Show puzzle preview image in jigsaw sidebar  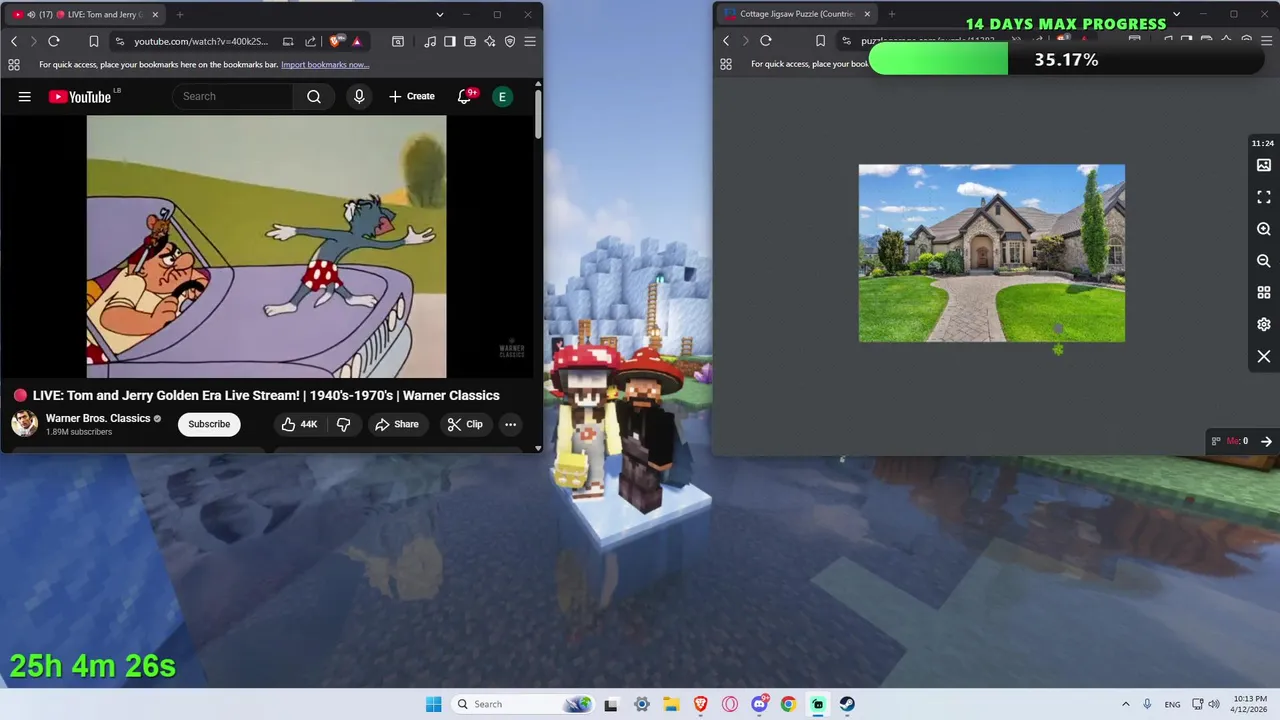point(1264,165)
